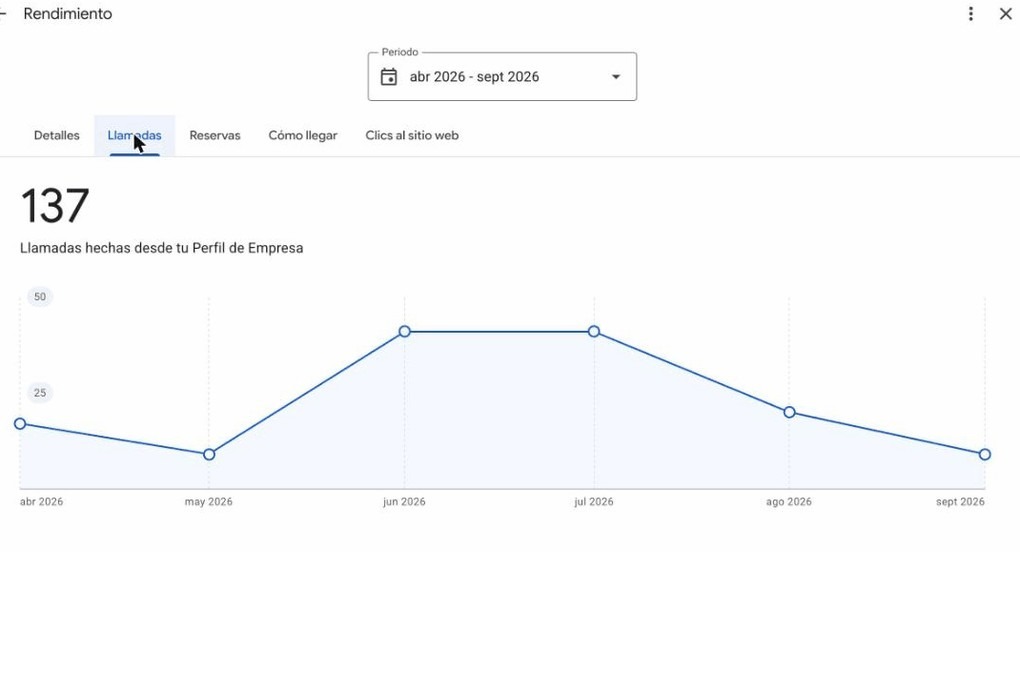Click 'Llamadas hechas desde tu Perfil de Empresa' text

161,248
